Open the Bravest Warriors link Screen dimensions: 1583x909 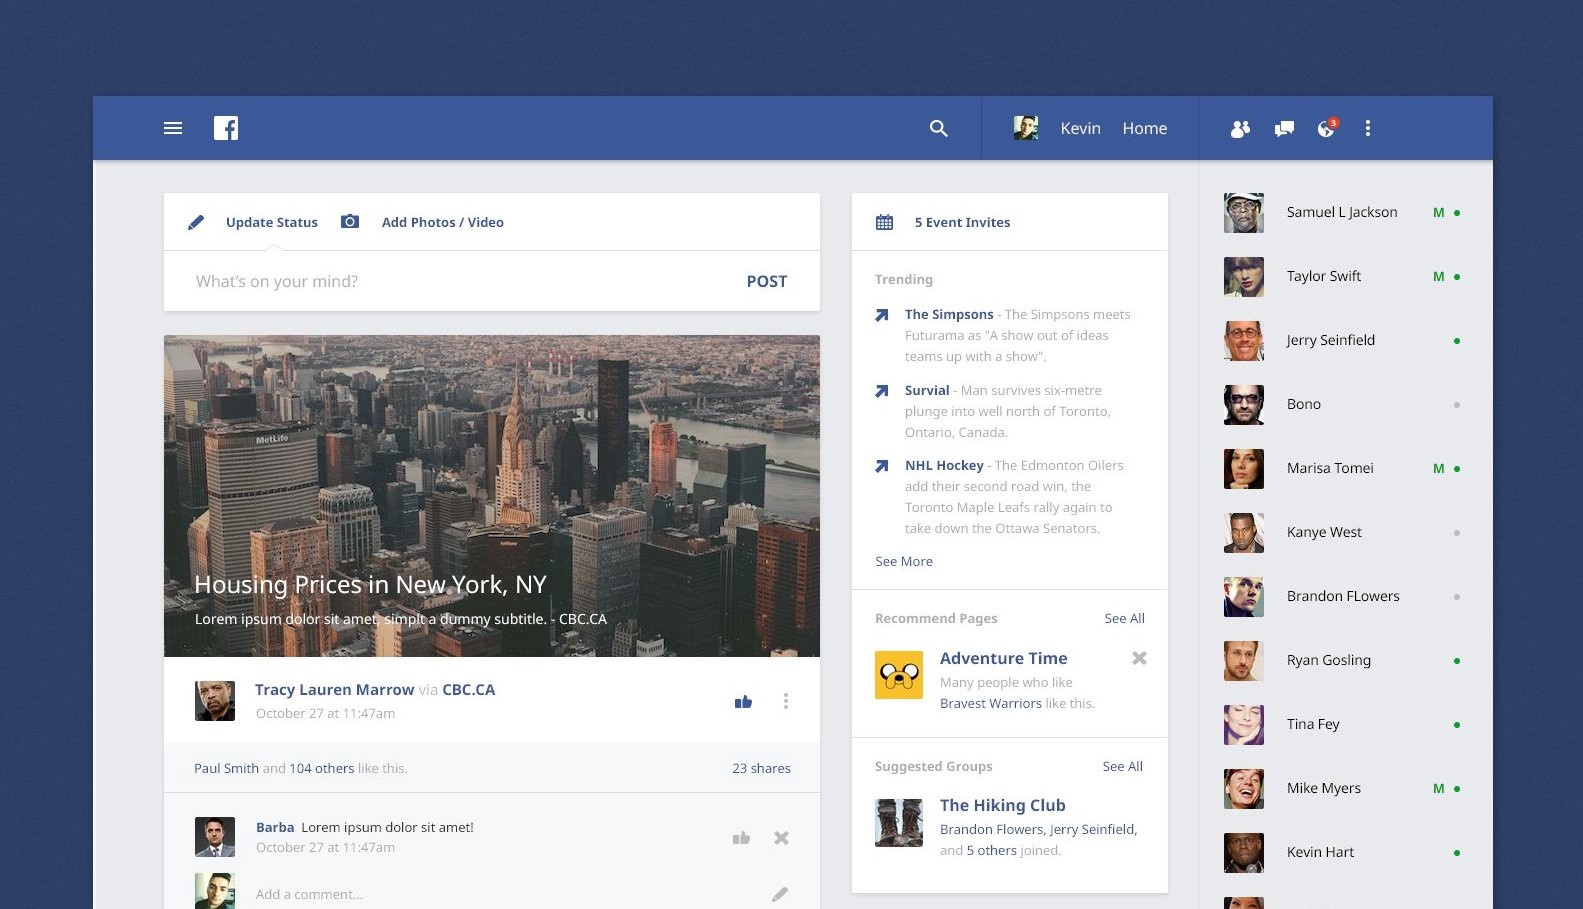[x=991, y=703]
